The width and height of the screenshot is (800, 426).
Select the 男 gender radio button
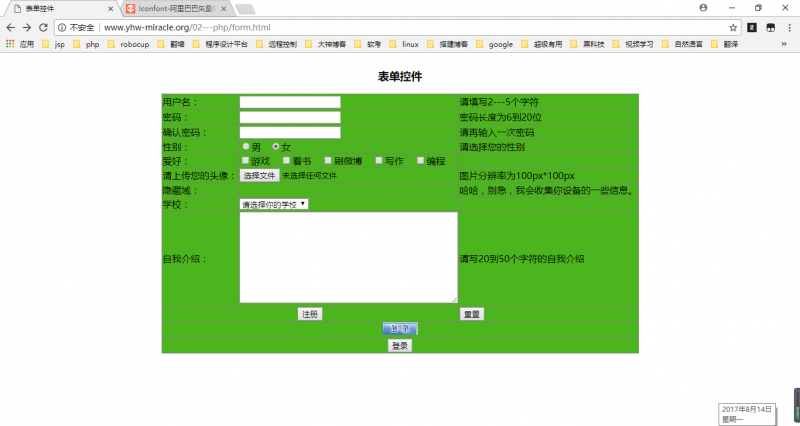tap(246, 146)
